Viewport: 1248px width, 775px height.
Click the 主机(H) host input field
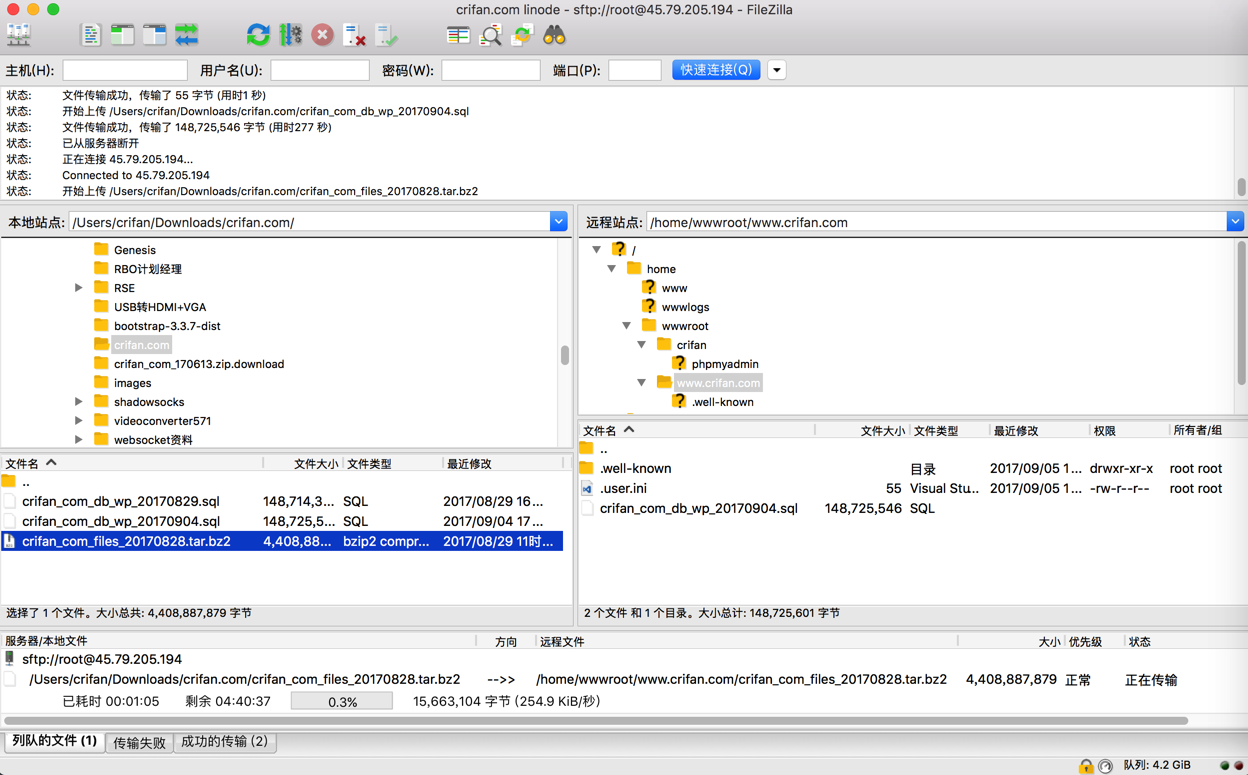click(125, 70)
